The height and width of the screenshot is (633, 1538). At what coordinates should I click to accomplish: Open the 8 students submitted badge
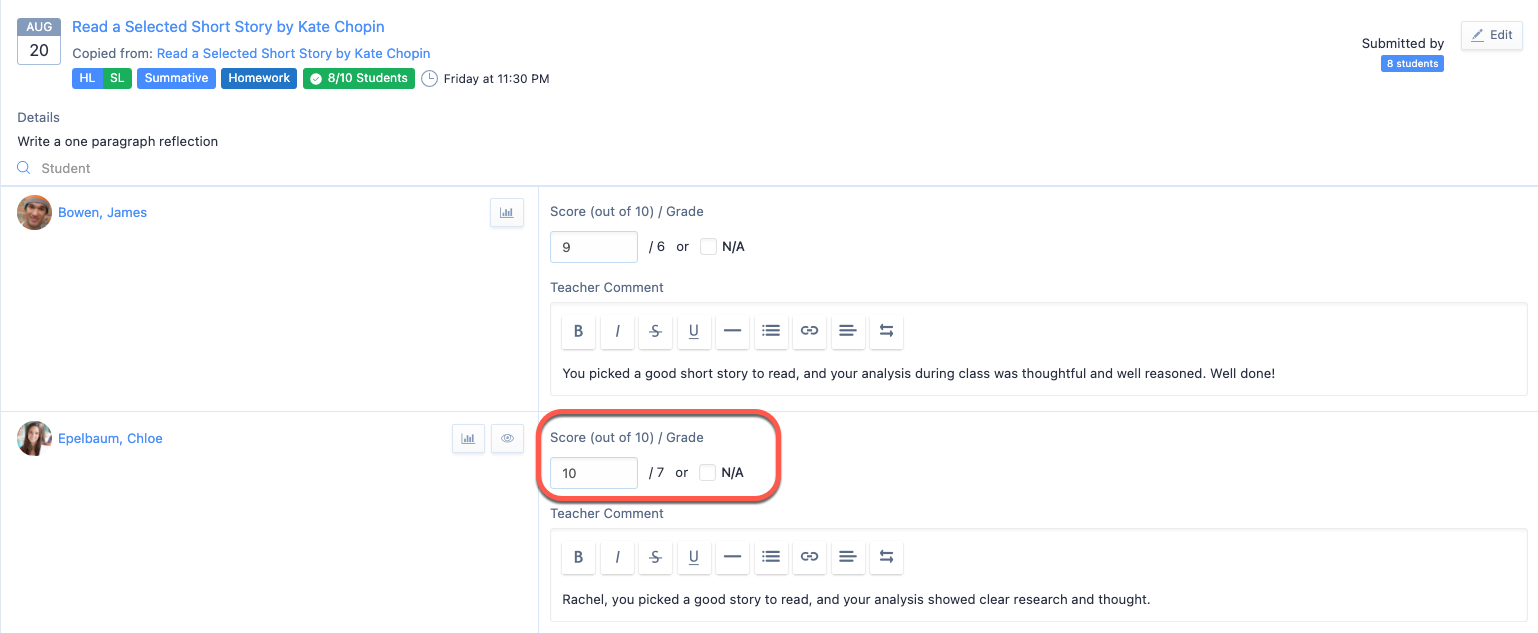coord(1412,63)
